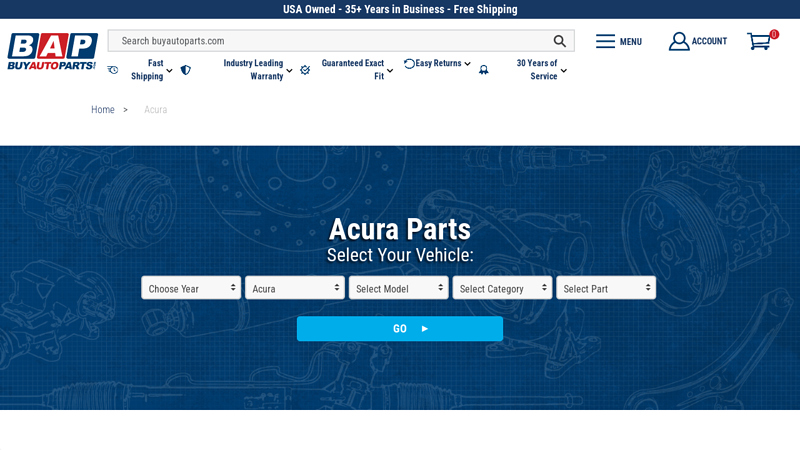This screenshot has width=800, height=450.
Task: Expand the Industry Leading Warranty chevron
Action: [289, 70]
